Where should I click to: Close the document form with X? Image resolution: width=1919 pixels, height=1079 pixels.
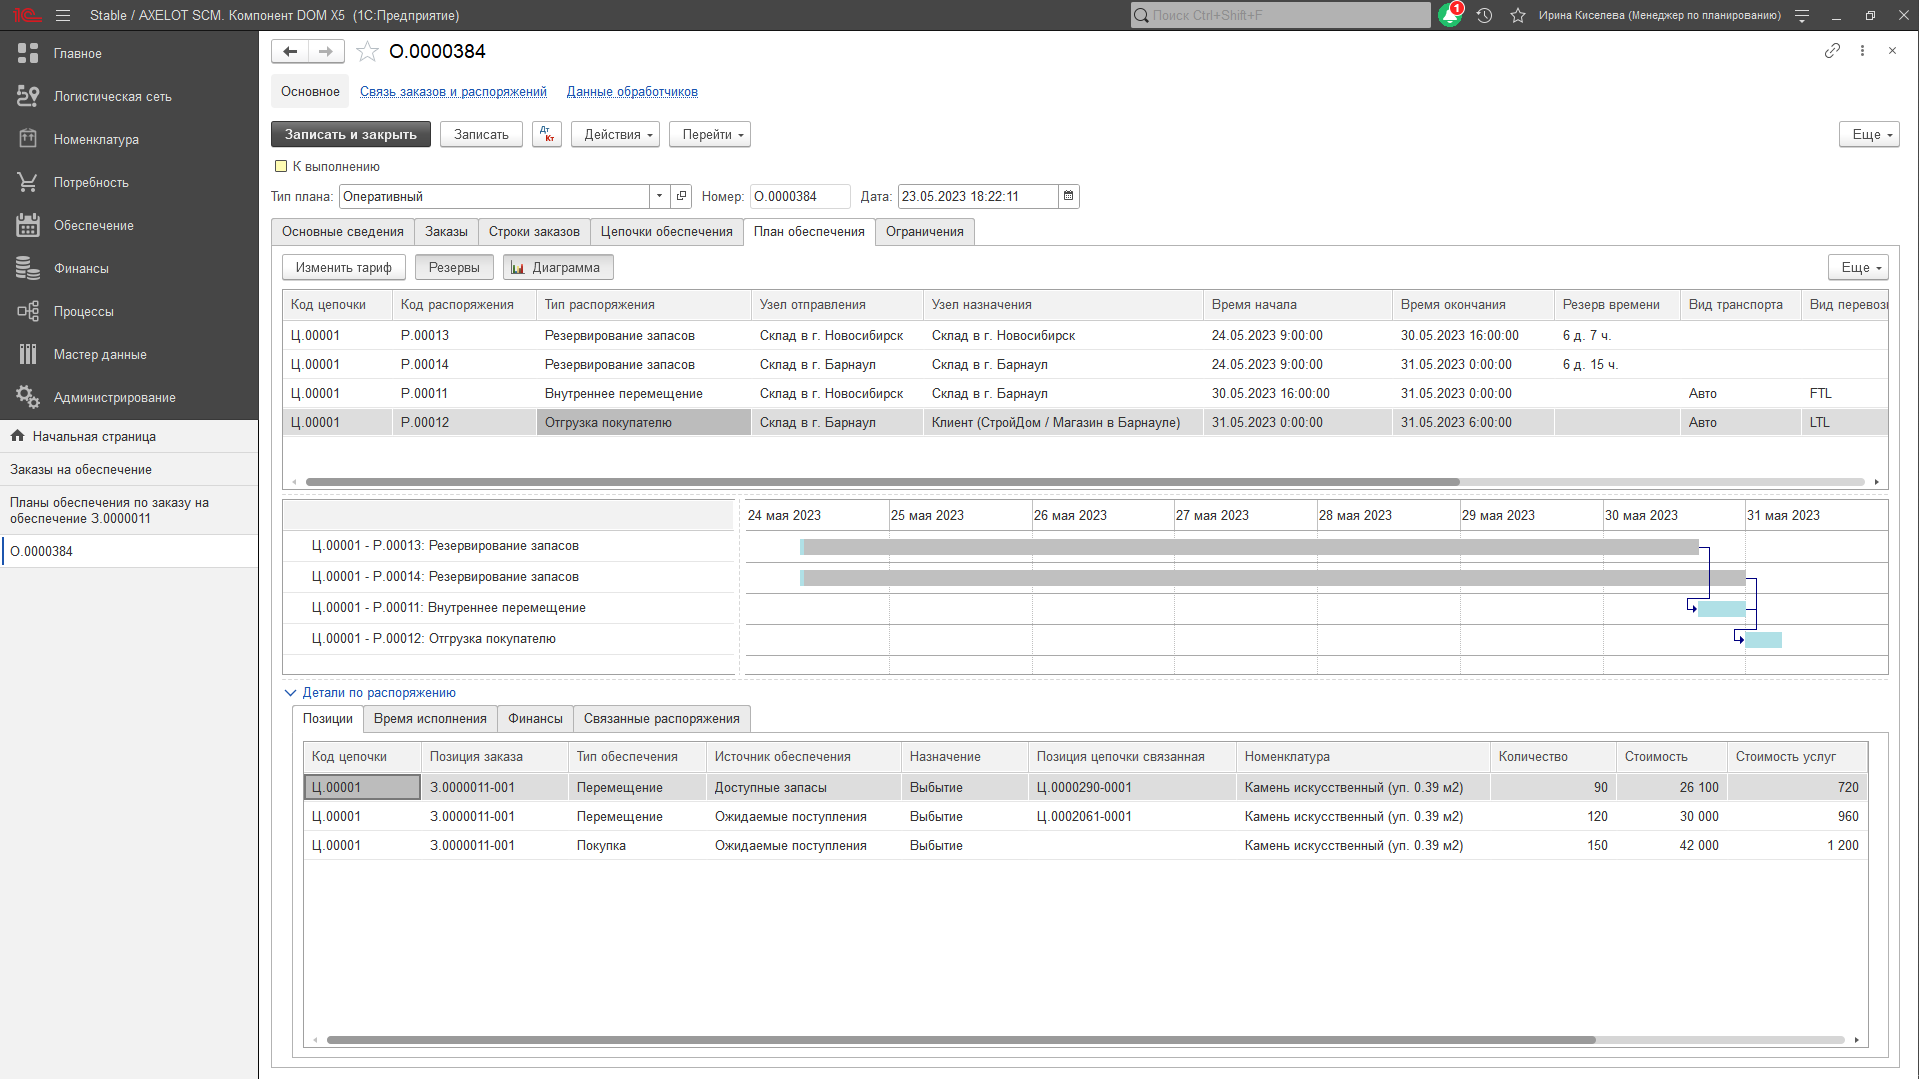[x=1892, y=50]
